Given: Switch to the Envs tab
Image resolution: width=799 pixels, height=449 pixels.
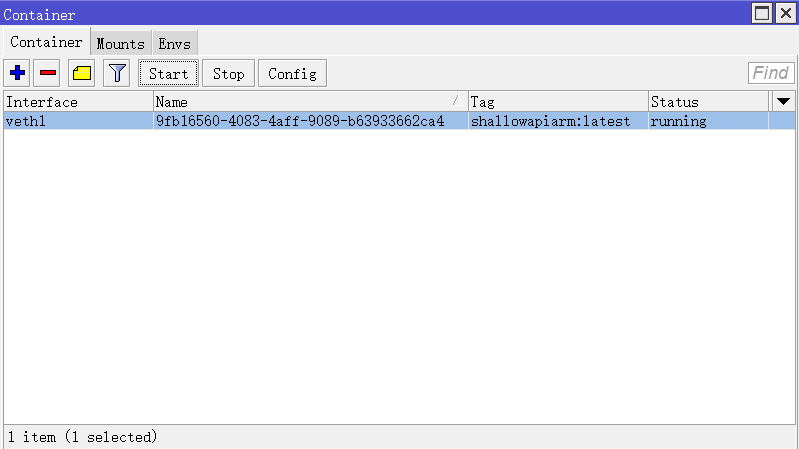Looking at the screenshot, I should click(174, 44).
